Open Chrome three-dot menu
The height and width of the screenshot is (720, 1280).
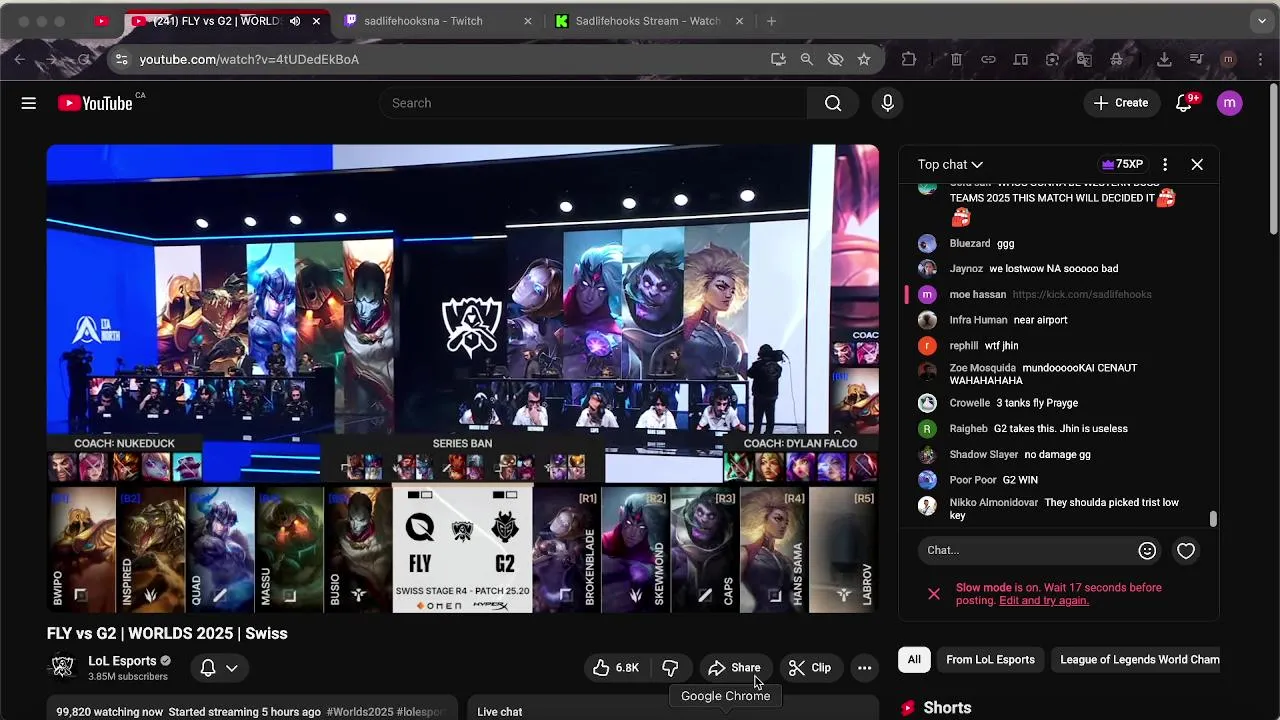click(x=1262, y=60)
